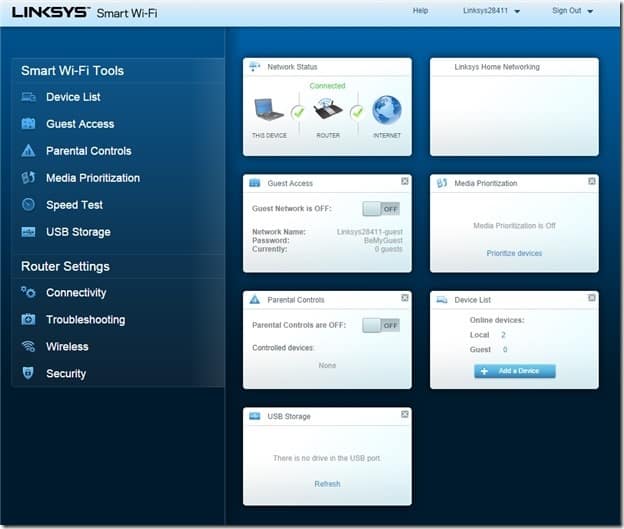This screenshot has height=529, width=624.
Task: Toggle the Guest Network OFF switch
Action: [381, 209]
